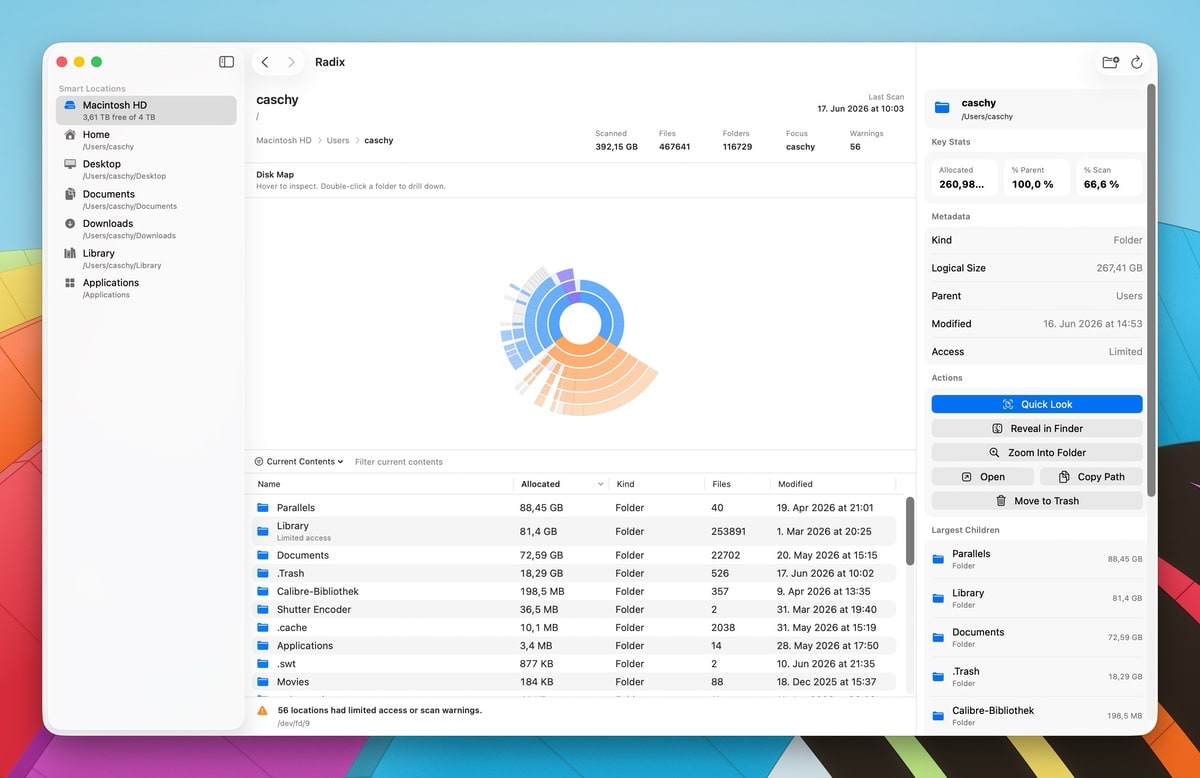Click the .cache folder icon in table

(263, 628)
